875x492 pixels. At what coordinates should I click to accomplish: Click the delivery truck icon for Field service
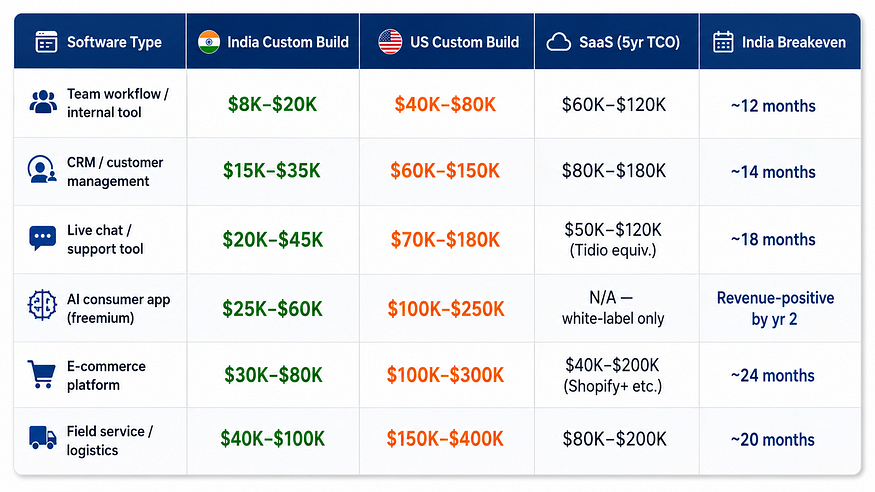(42, 438)
